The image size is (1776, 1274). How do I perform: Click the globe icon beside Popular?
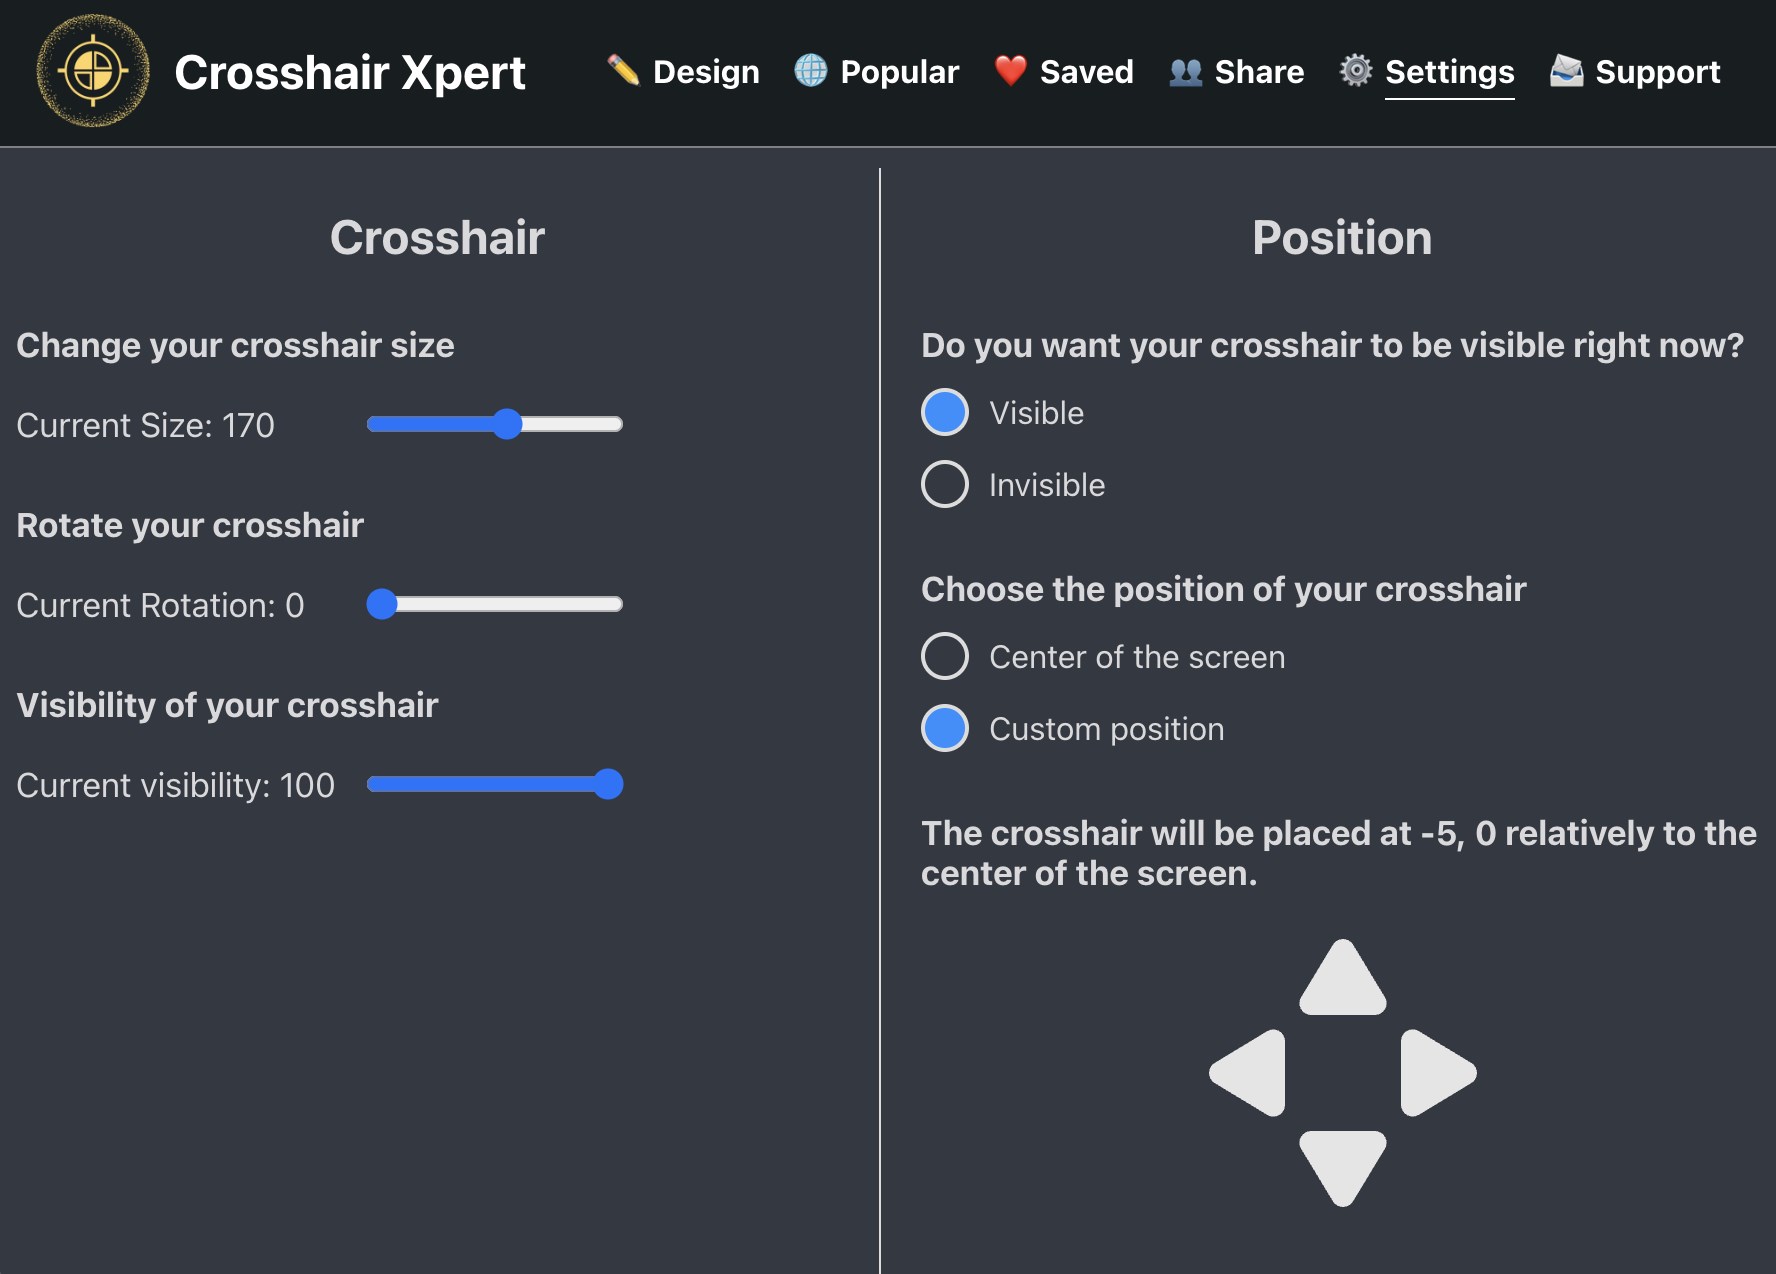811,70
